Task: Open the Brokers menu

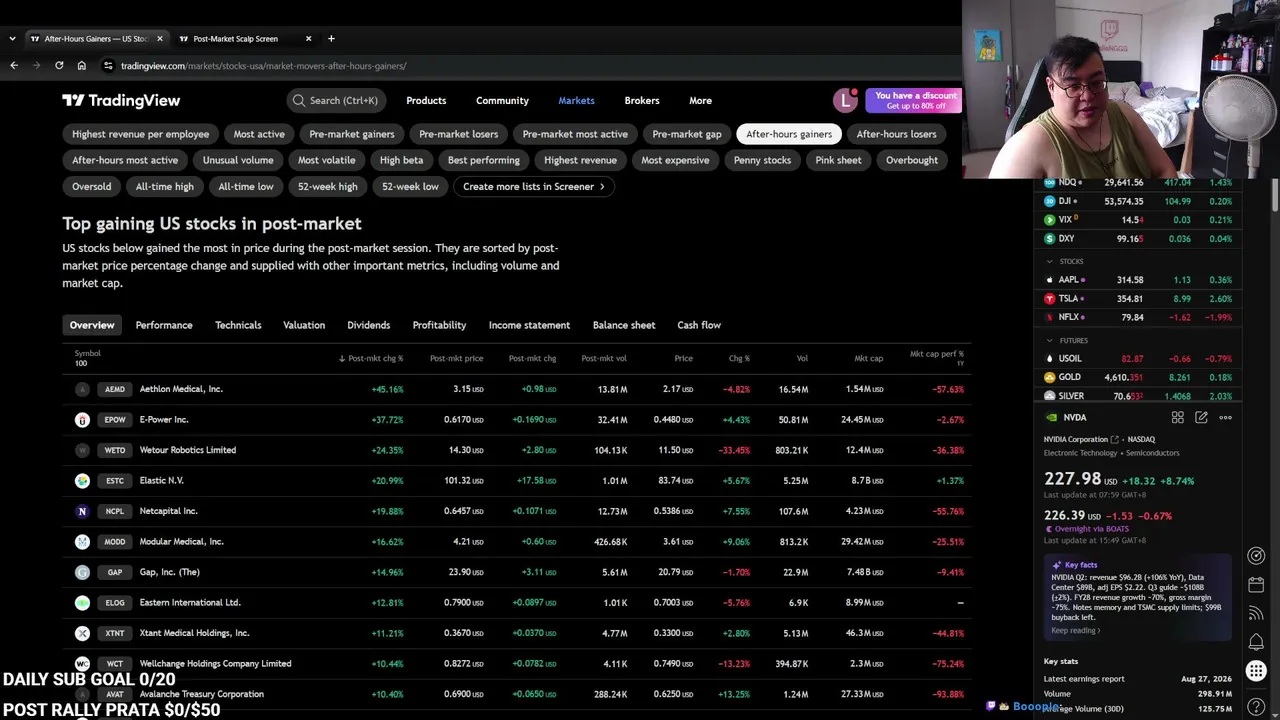Action: [x=642, y=100]
